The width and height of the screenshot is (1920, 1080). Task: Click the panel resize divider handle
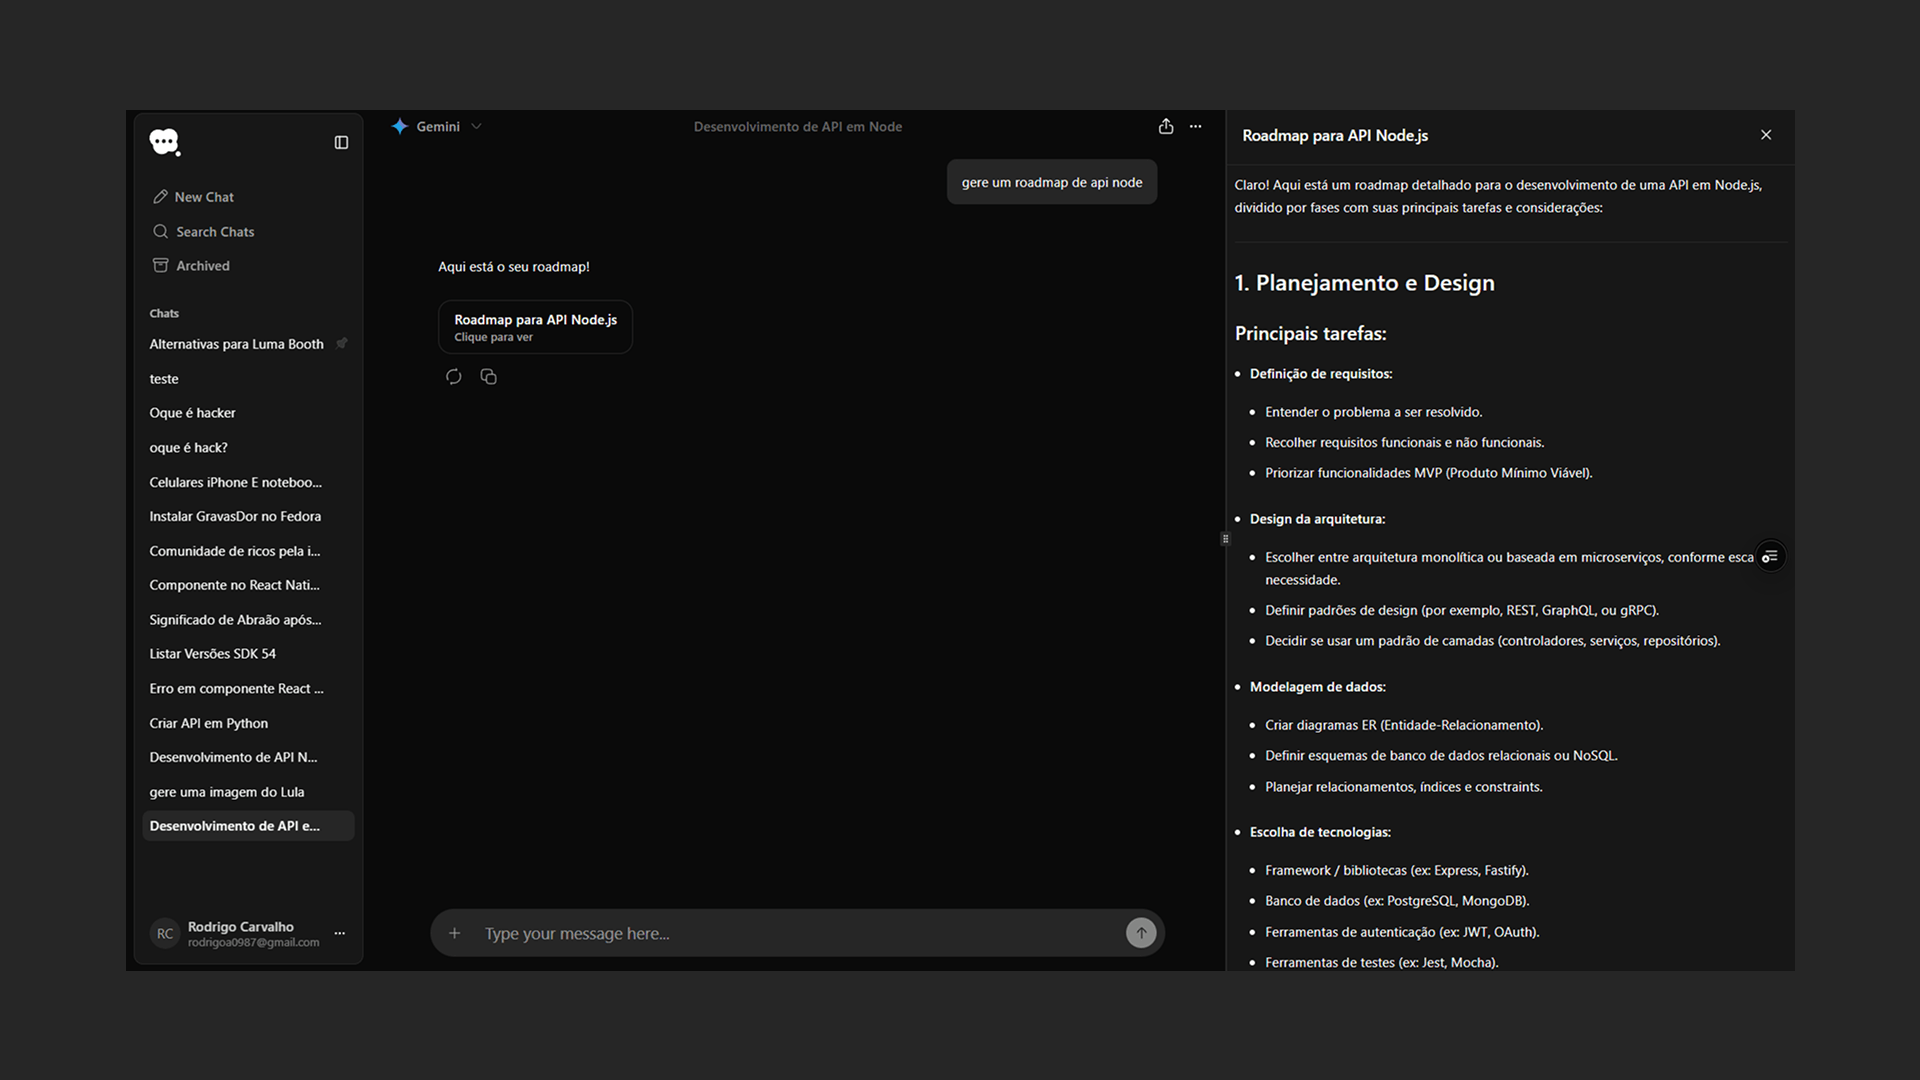(1225, 539)
